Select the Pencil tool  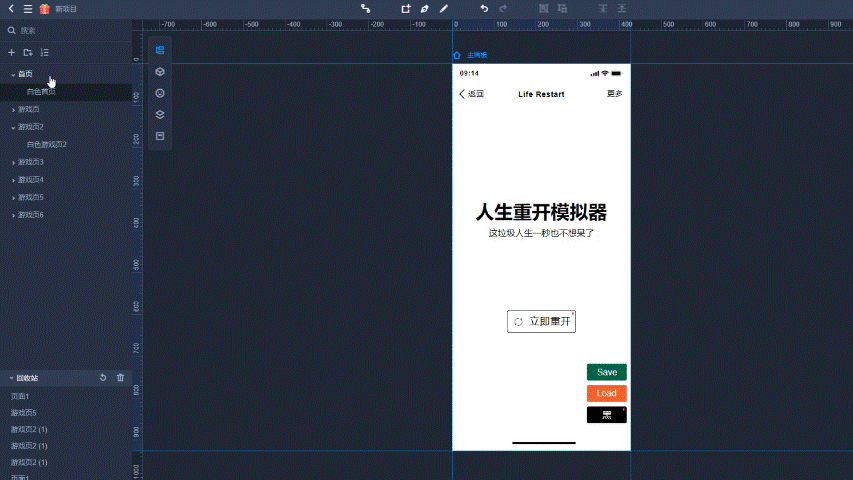coord(444,9)
